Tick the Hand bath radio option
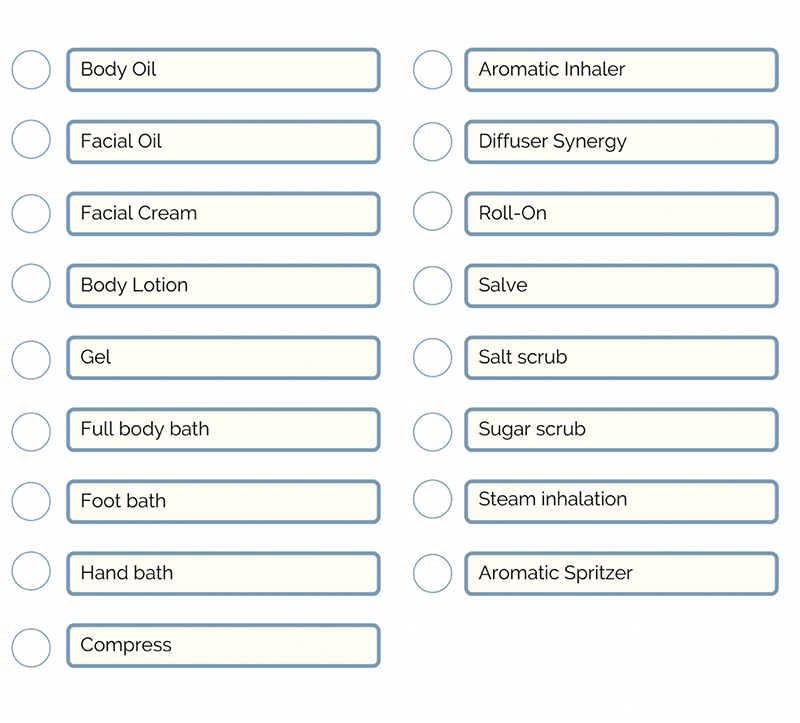 point(31,571)
